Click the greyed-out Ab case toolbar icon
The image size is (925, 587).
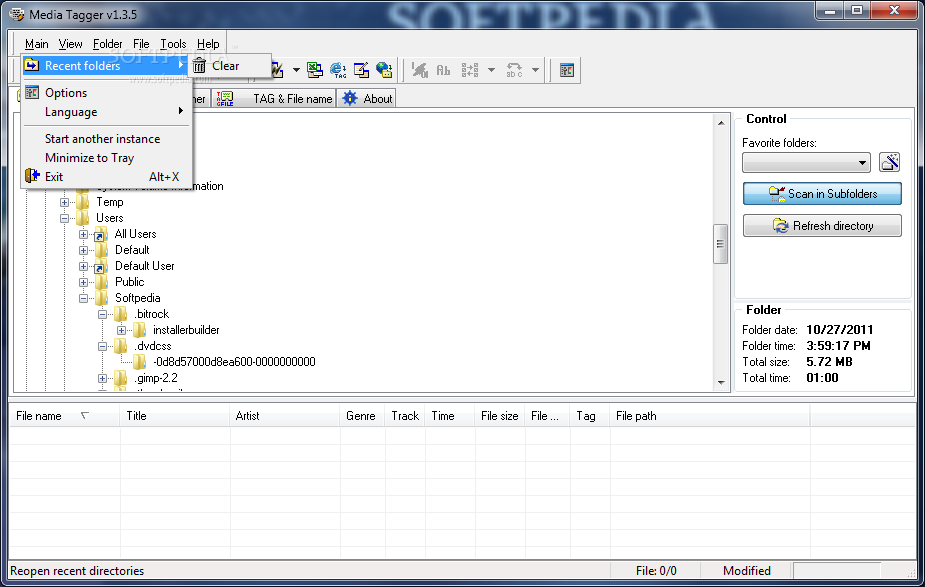pyautogui.click(x=443, y=70)
